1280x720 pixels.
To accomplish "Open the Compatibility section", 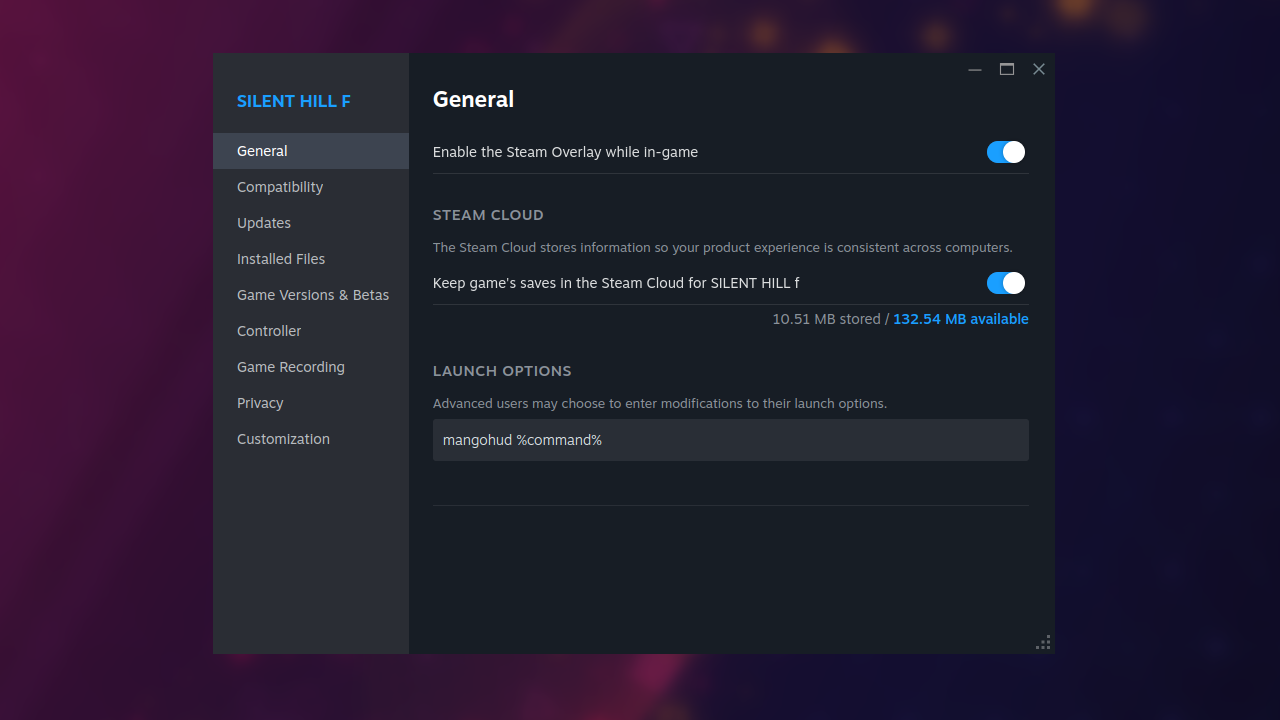I will pyautogui.click(x=280, y=186).
